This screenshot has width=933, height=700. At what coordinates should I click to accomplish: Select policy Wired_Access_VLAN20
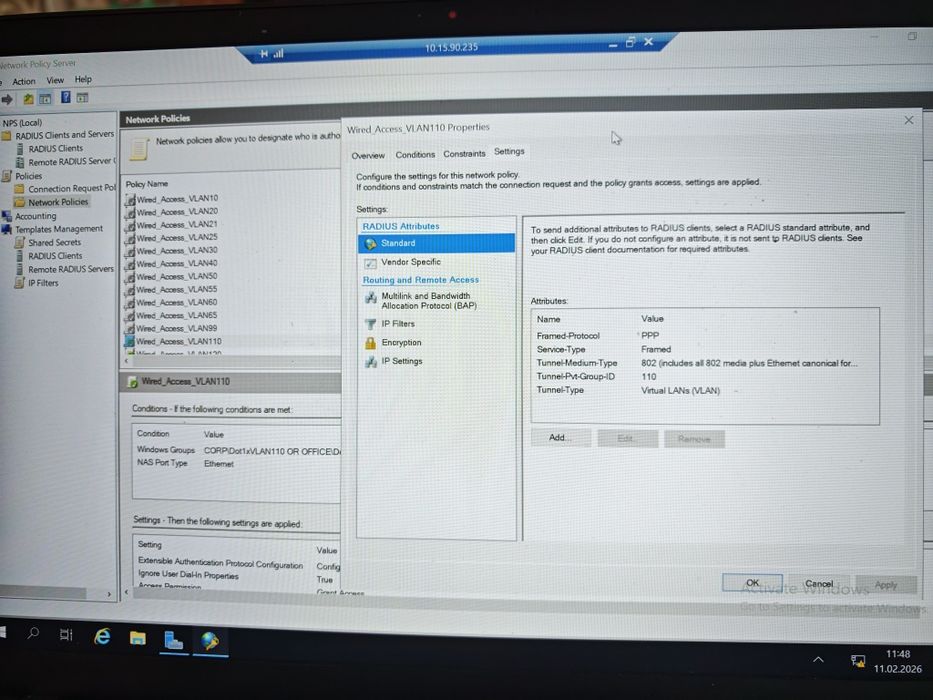tap(177, 212)
